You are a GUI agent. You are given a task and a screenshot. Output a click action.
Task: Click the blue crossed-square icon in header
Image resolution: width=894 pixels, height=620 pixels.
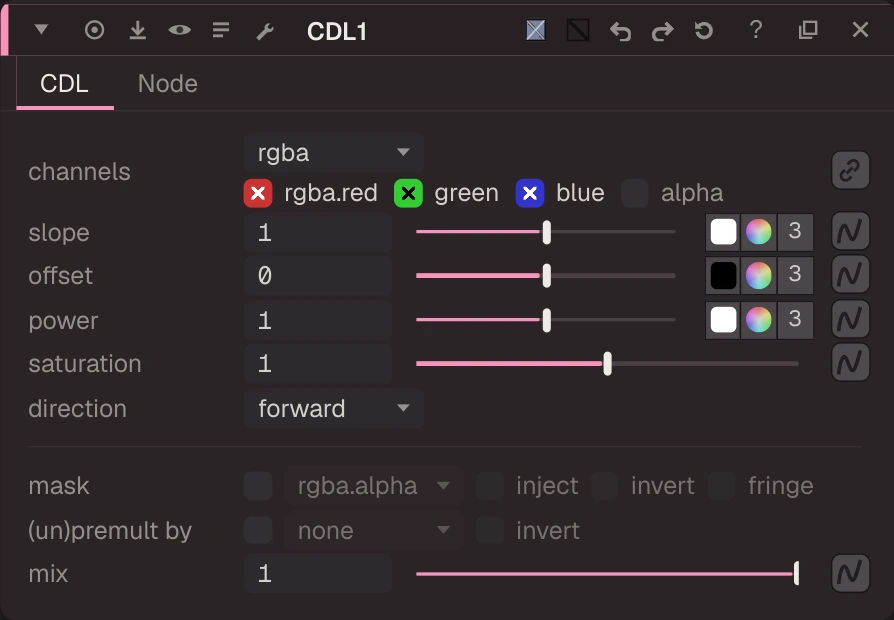coord(535,30)
